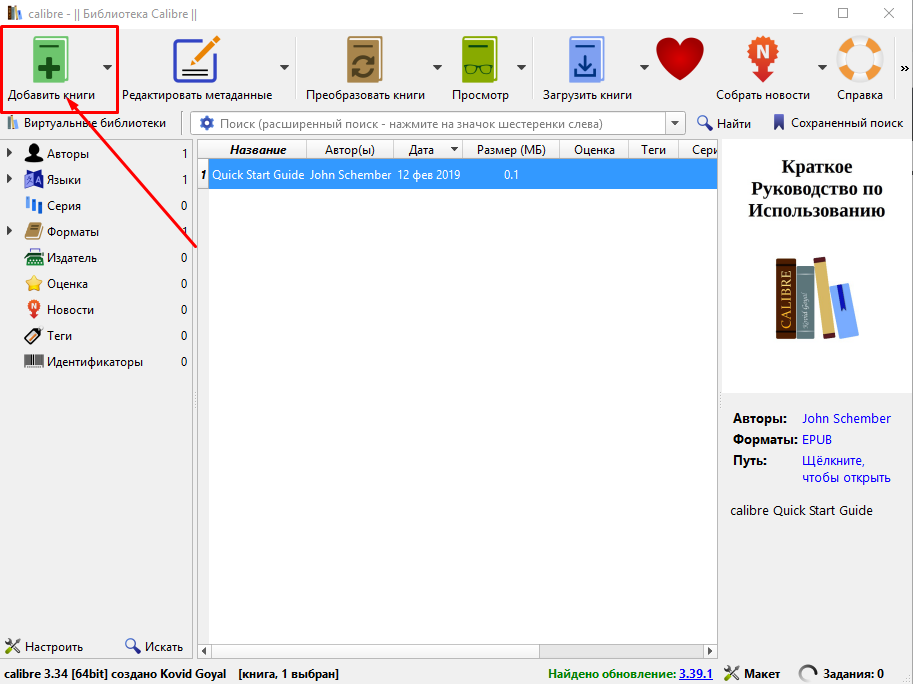Click the Fetch news icon
Image resolution: width=913 pixels, height=684 pixels.
762,60
